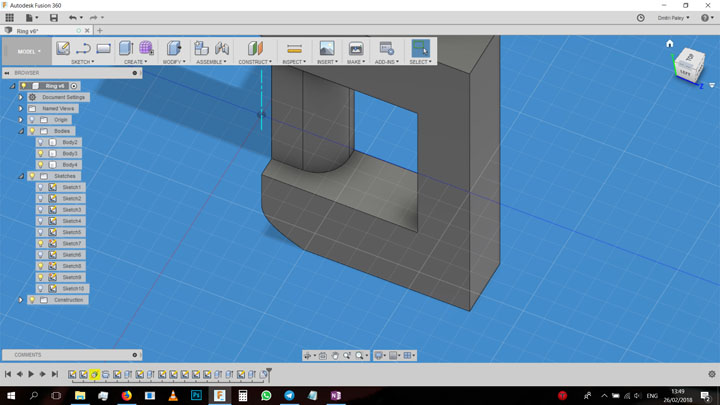
Task: Open the SKETCH menu
Action: [x=83, y=62]
